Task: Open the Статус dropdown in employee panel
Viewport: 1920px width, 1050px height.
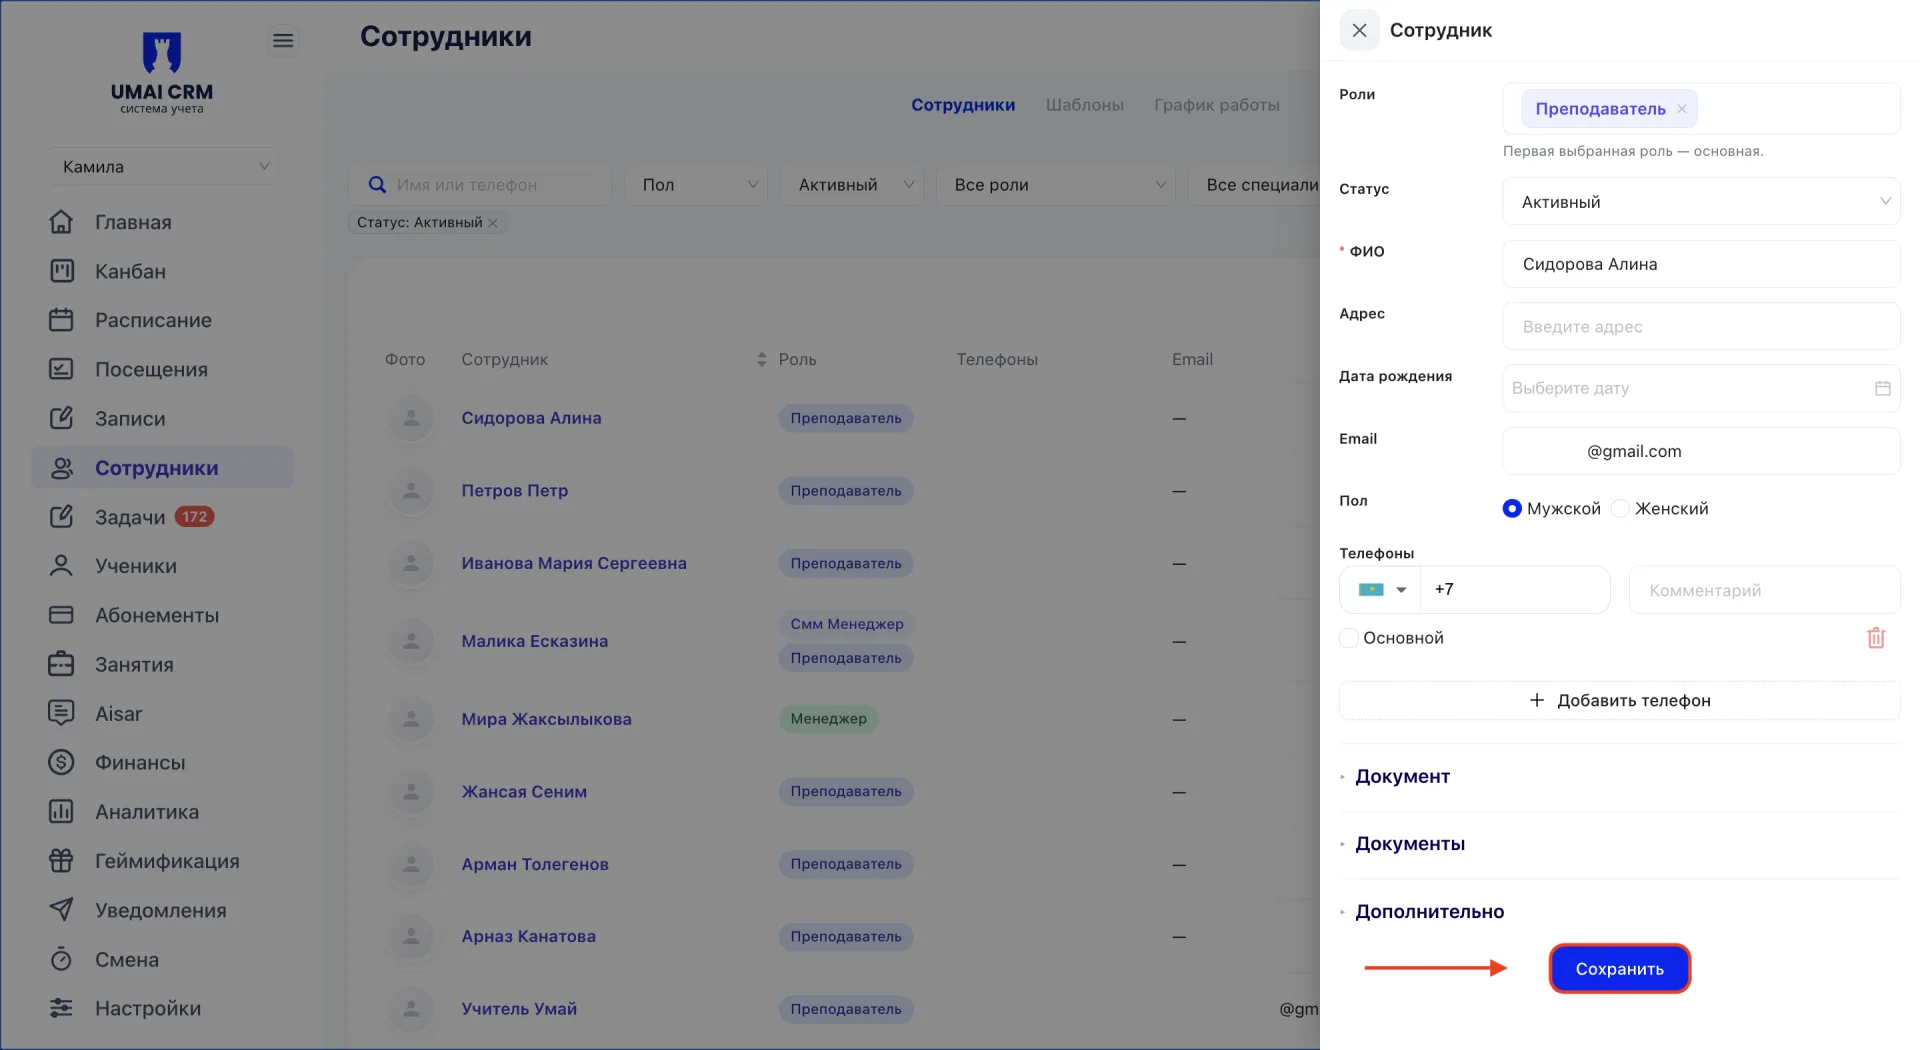Action: [1701, 202]
